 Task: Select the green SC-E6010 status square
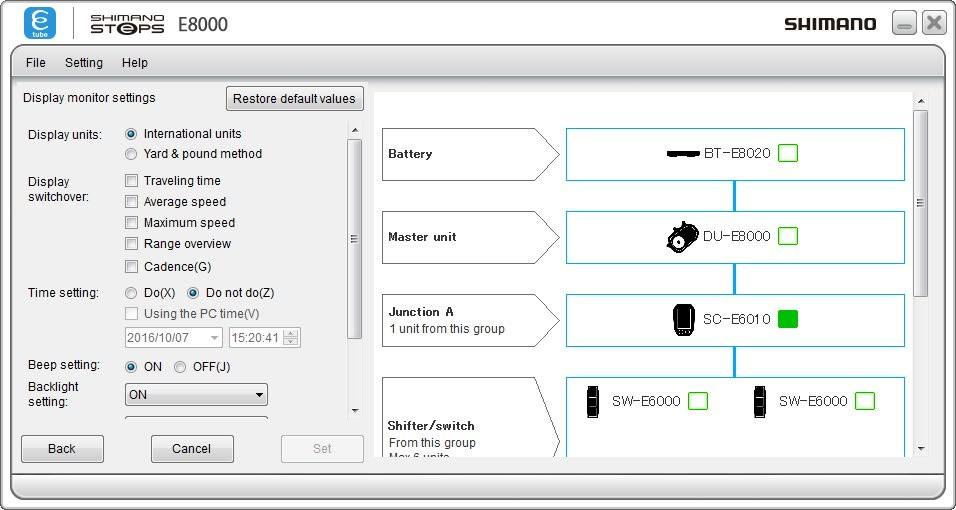coord(788,319)
